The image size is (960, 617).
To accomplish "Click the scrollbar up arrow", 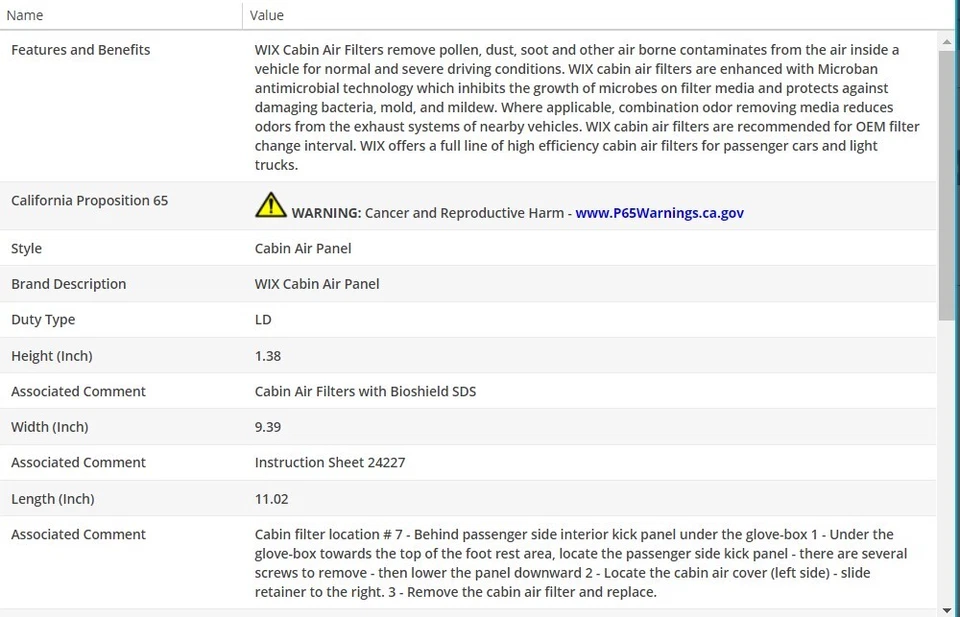I will point(947,42).
